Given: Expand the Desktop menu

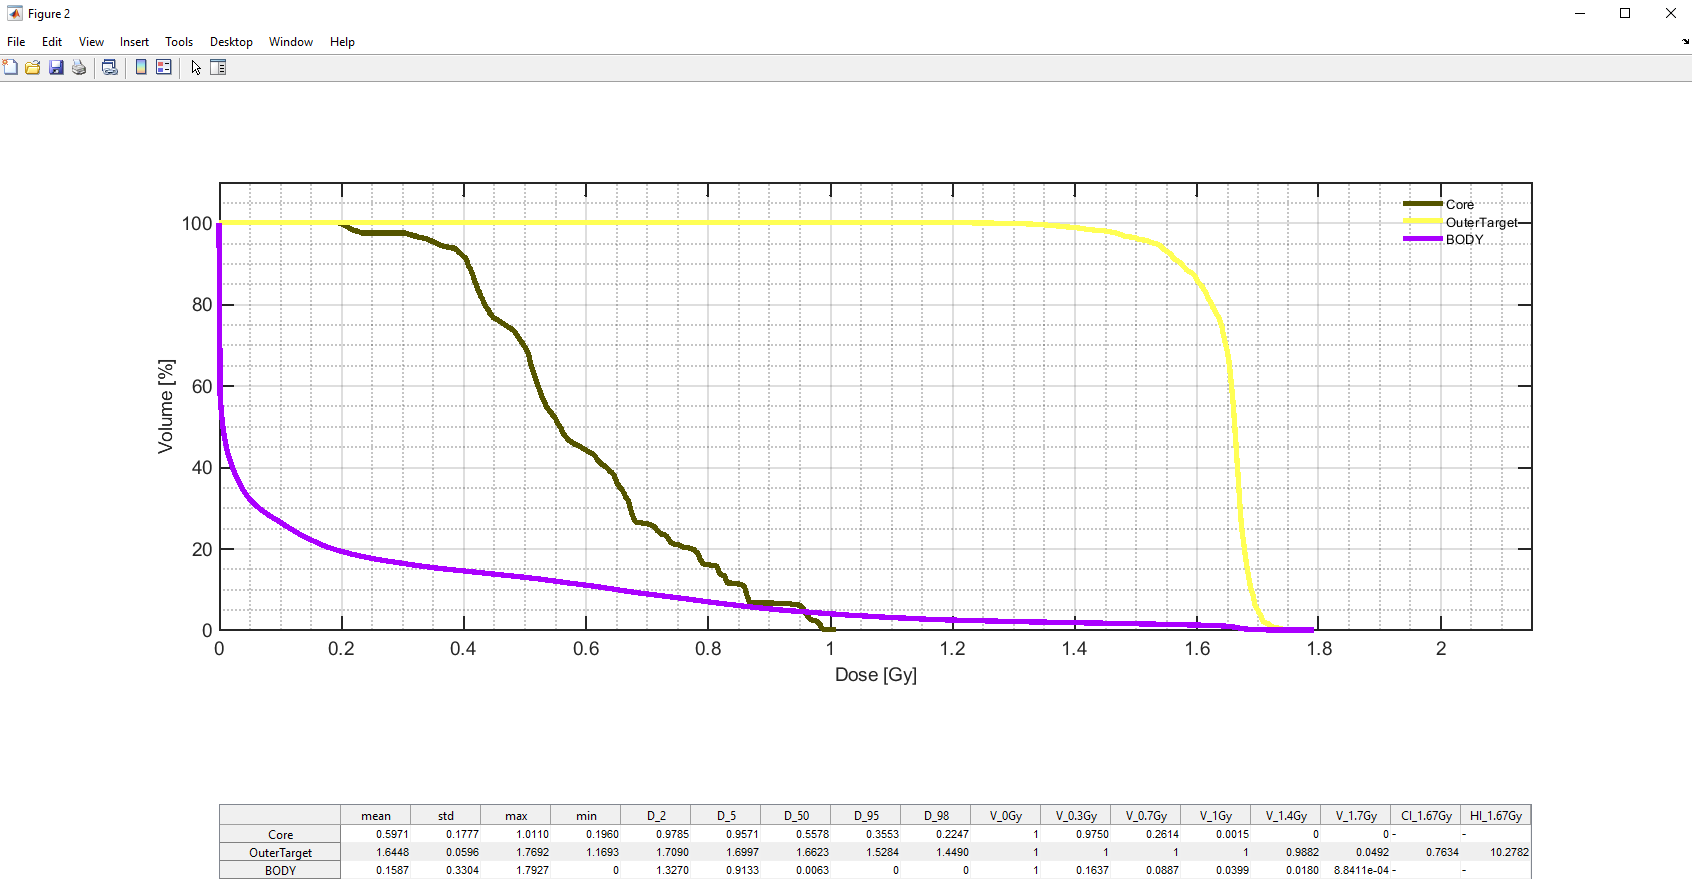Looking at the screenshot, I should tap(231, 42).
